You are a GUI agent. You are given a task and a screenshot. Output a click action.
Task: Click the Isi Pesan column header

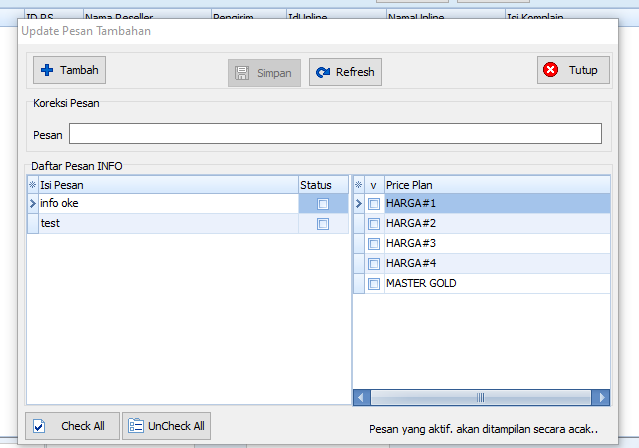(166, 185)
